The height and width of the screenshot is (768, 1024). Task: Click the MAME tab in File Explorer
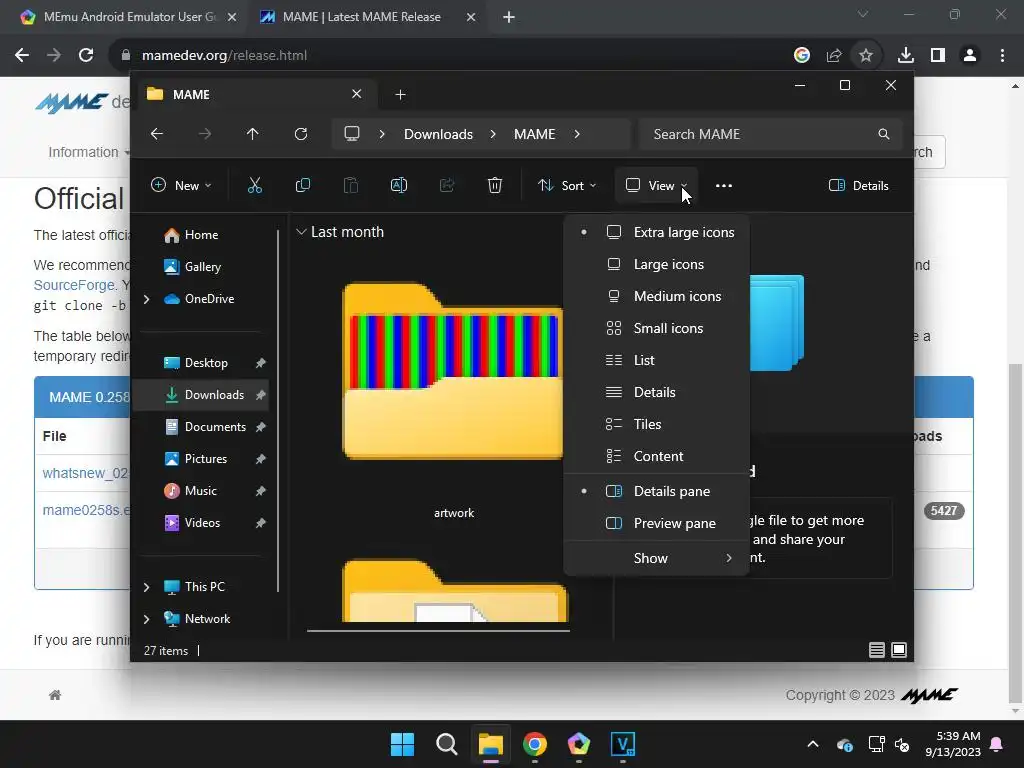tap(255, 95)
